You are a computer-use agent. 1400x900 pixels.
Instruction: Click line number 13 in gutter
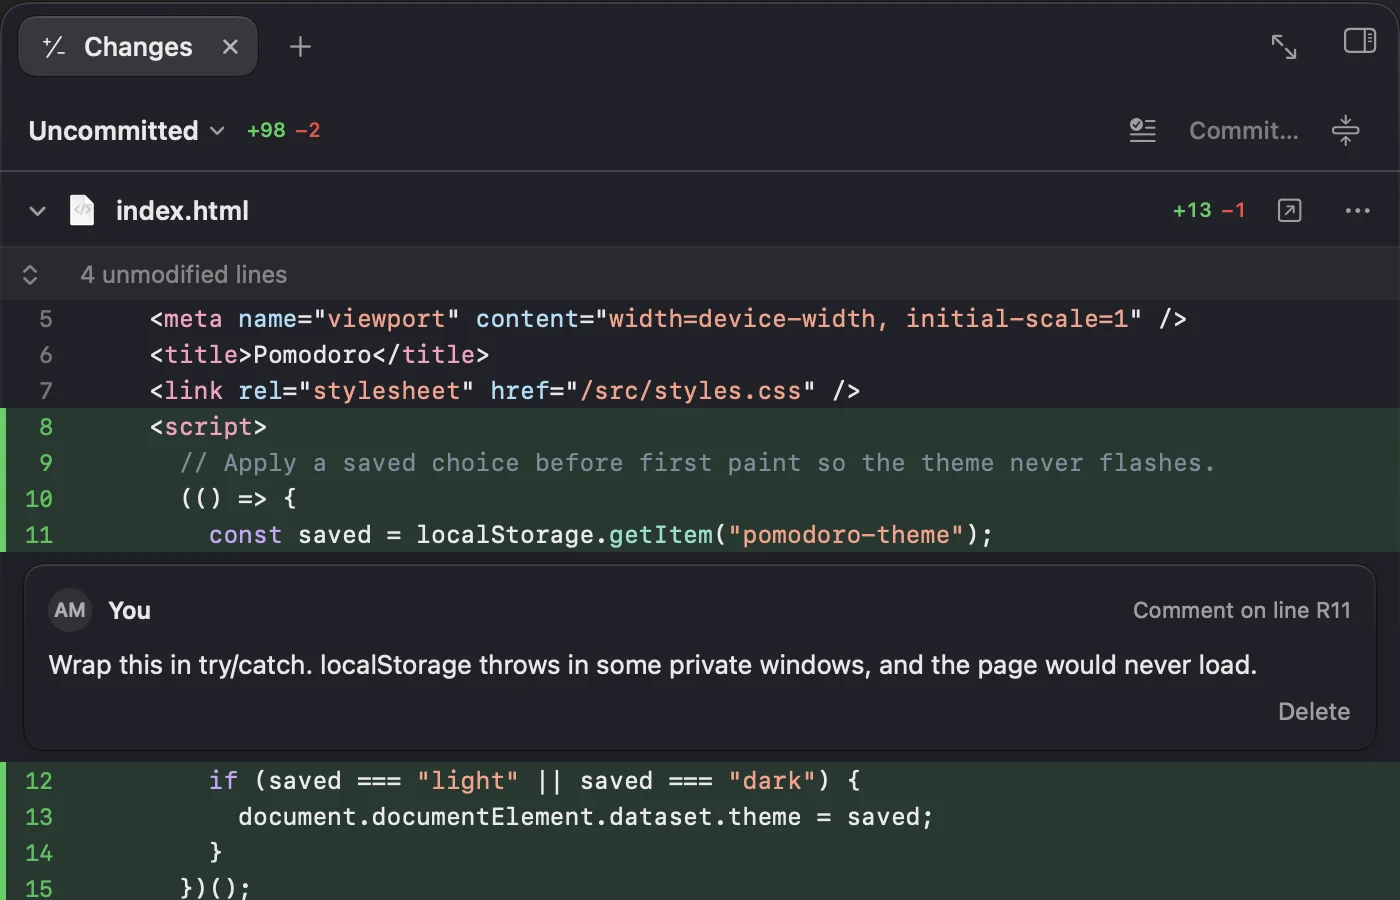(x=39, y=817)
